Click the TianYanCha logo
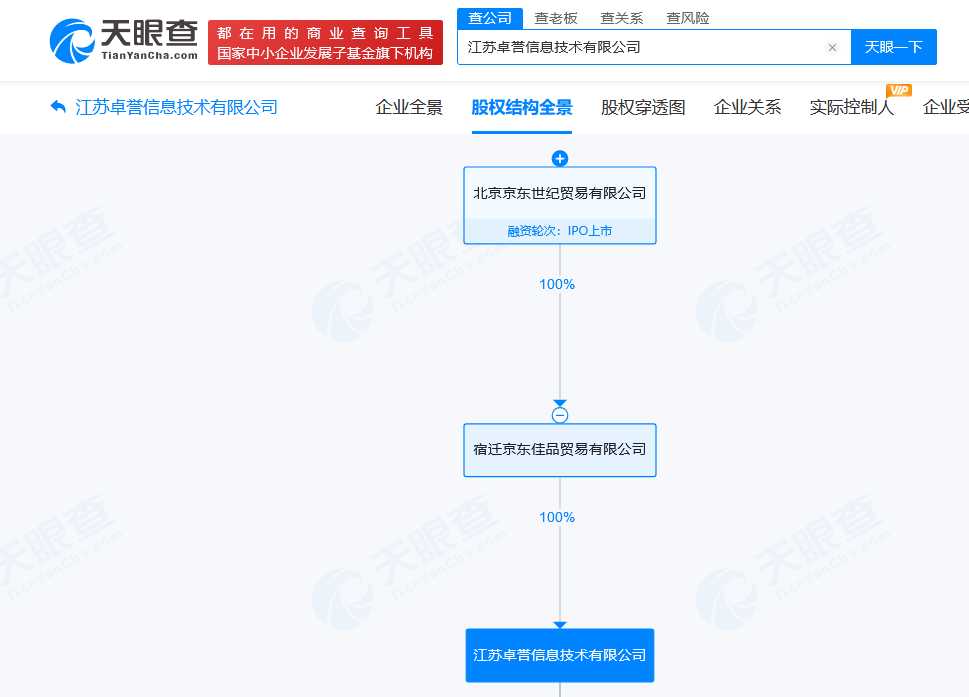The height and width of the screenshot is (697, 969). point(124,41)
